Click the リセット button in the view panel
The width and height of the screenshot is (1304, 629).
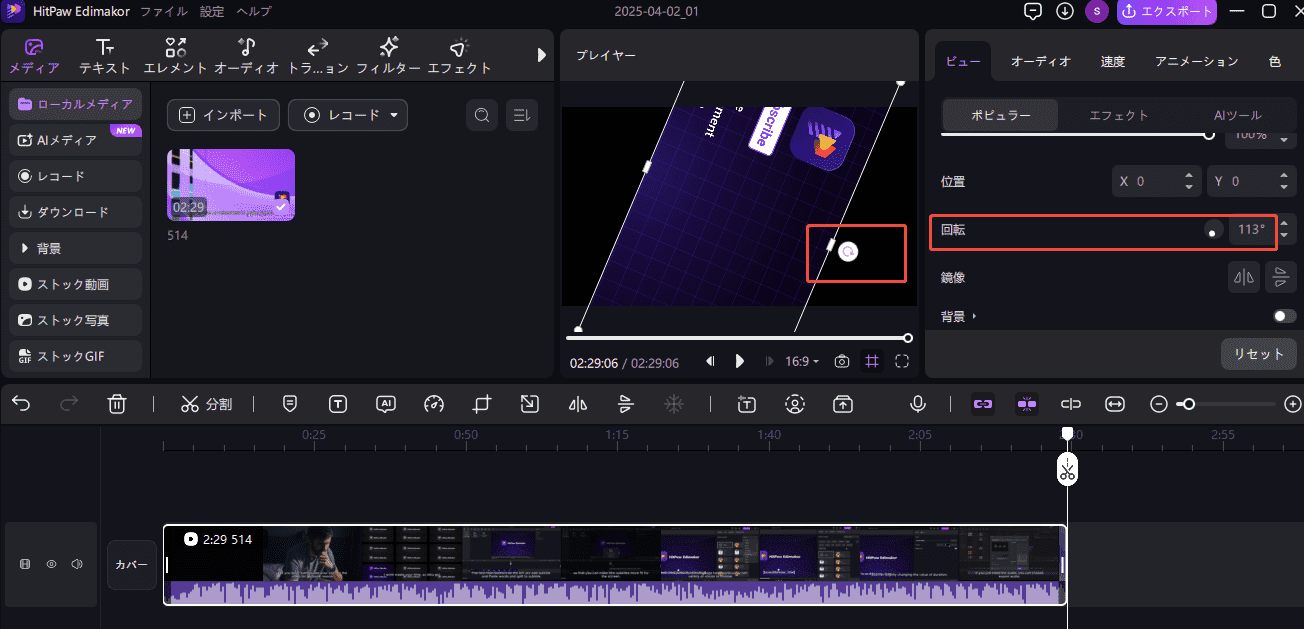point(1259,353)
